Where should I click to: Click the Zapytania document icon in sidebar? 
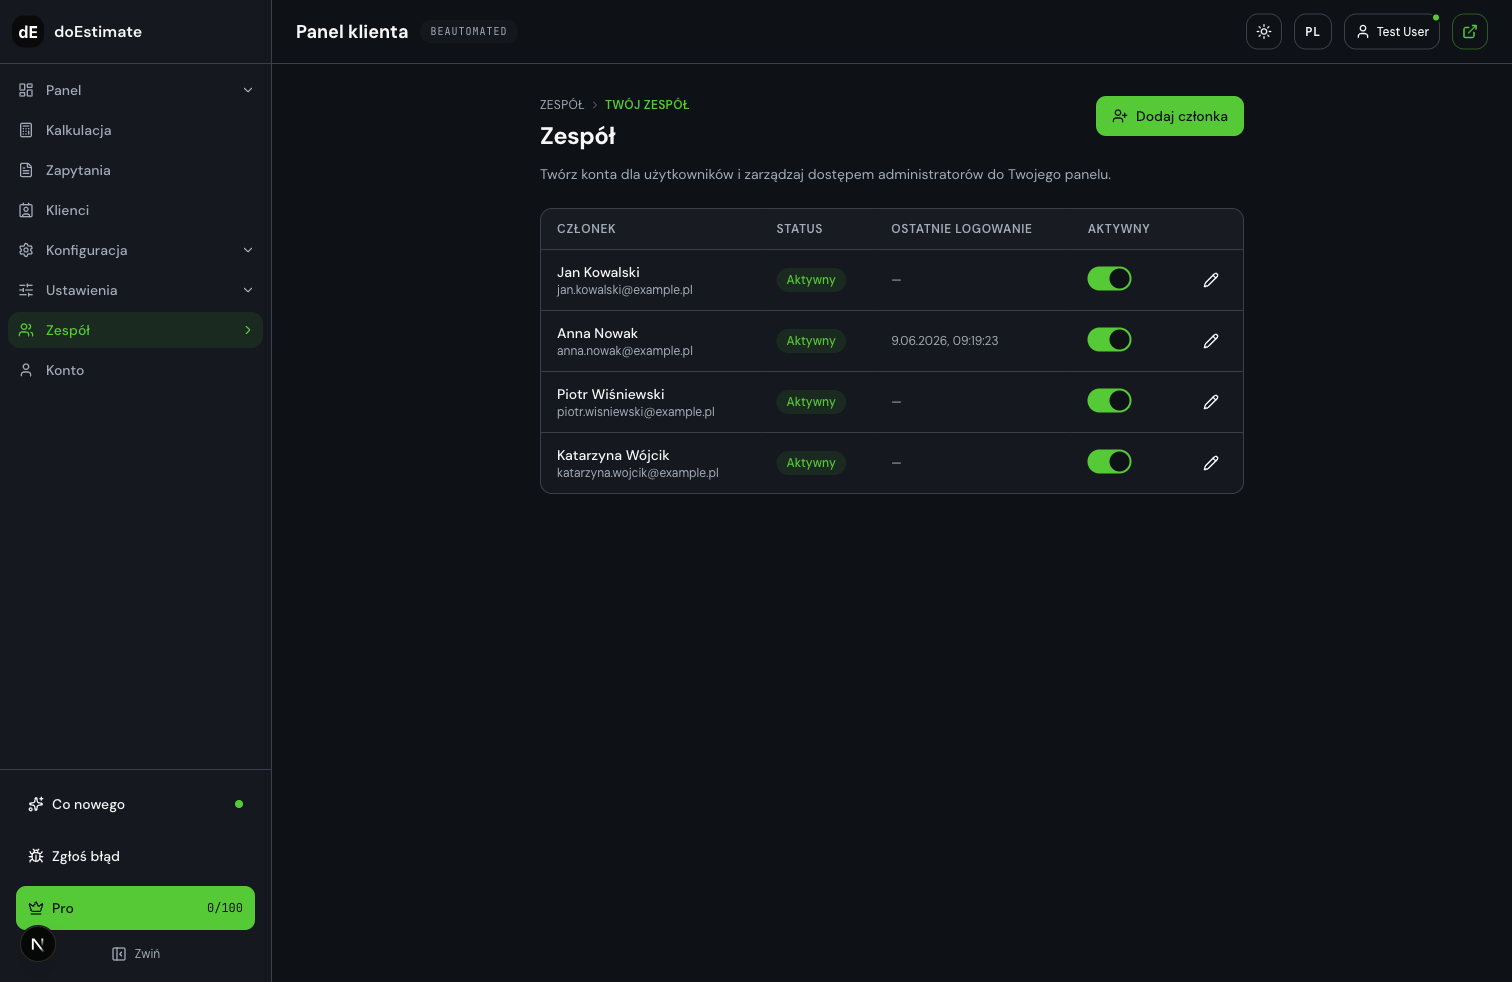point(26,170)
